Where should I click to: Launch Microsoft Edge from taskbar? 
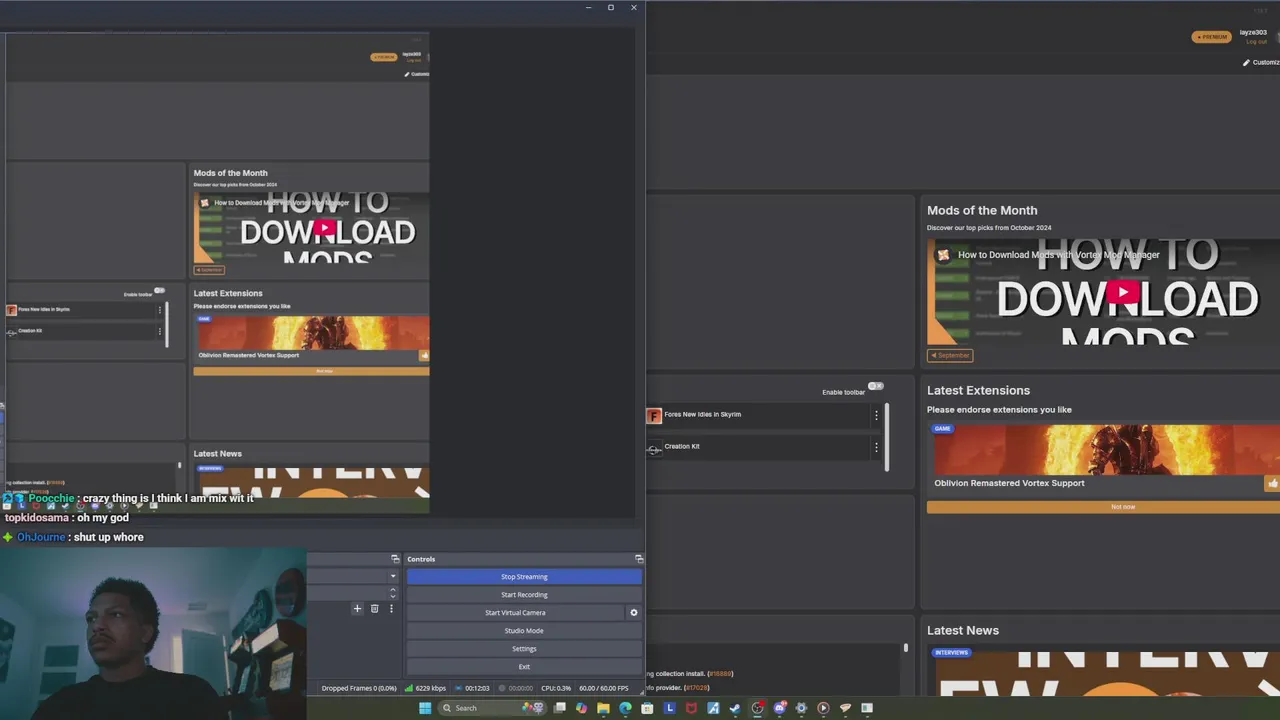pos(625,708)
